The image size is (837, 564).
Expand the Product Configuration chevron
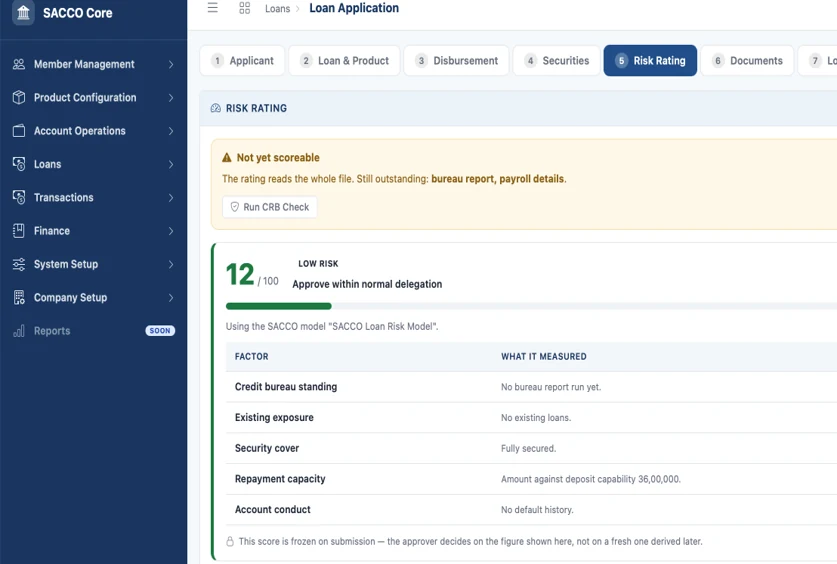171,98
